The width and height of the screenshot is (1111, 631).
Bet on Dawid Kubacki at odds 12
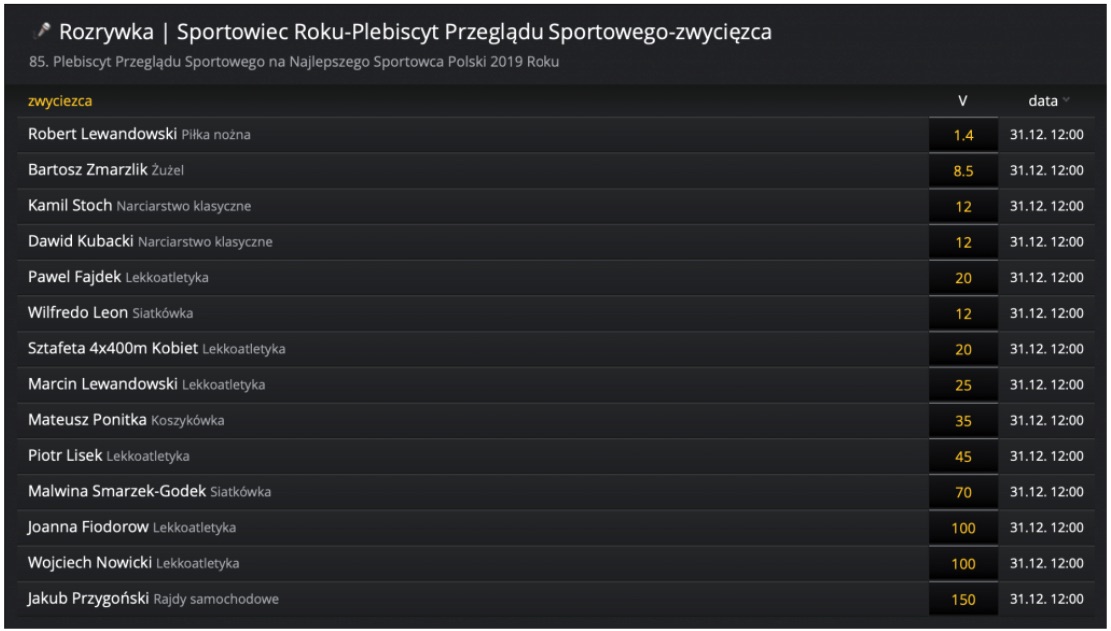pyautogui.click(x=963, y=242)
